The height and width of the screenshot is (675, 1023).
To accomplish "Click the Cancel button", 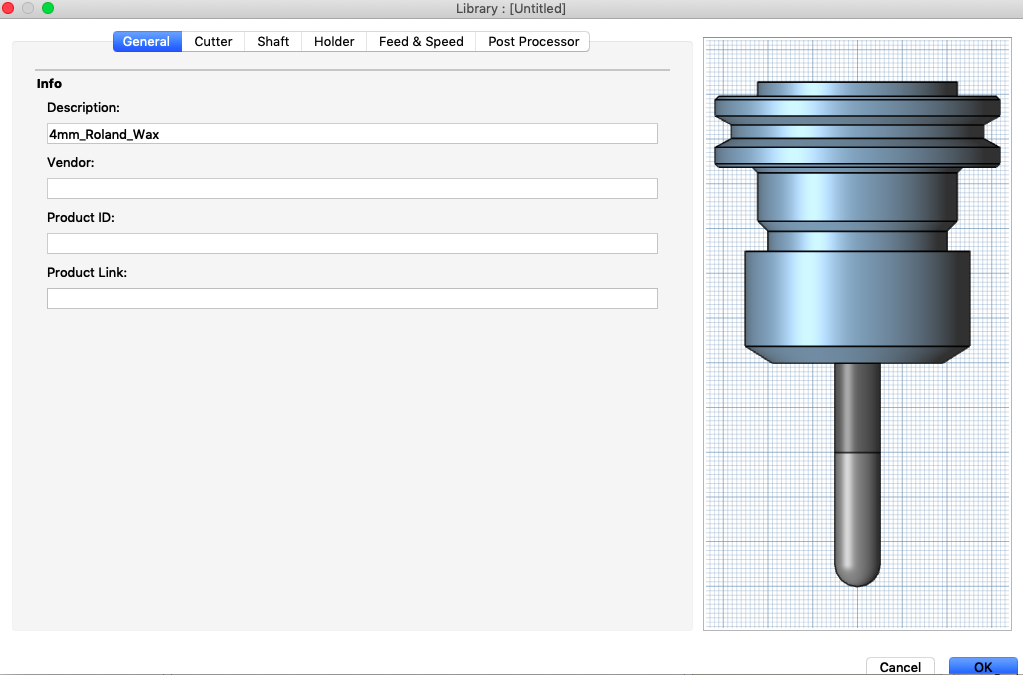I will point(900,666).
